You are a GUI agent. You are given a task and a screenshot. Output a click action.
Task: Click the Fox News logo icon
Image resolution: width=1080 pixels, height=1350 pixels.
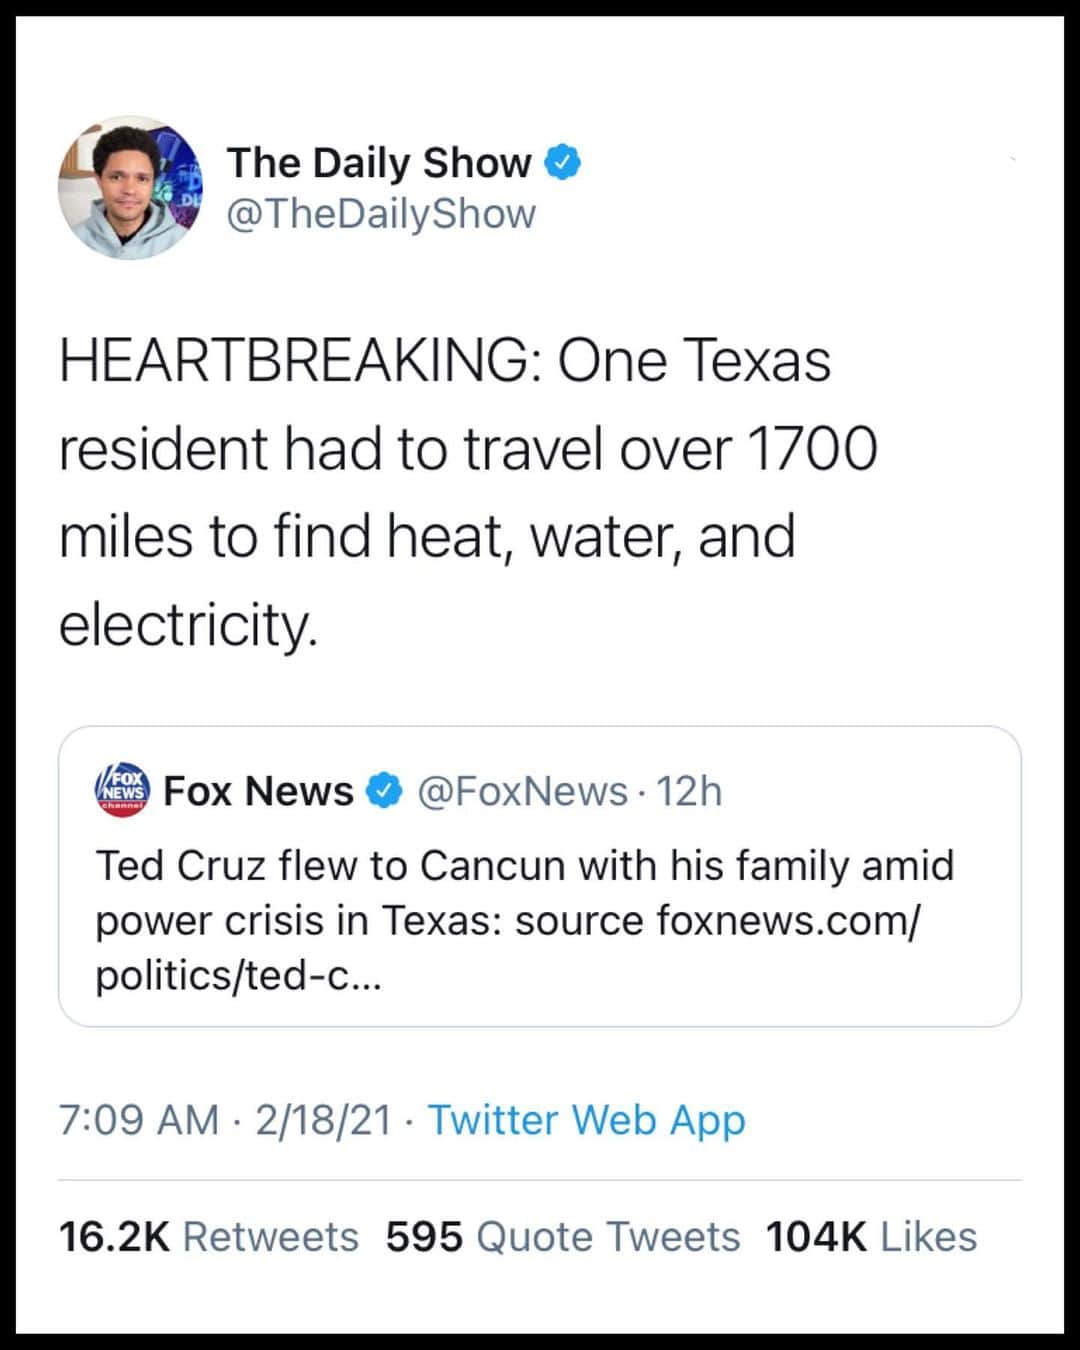(x=121, y=790)
